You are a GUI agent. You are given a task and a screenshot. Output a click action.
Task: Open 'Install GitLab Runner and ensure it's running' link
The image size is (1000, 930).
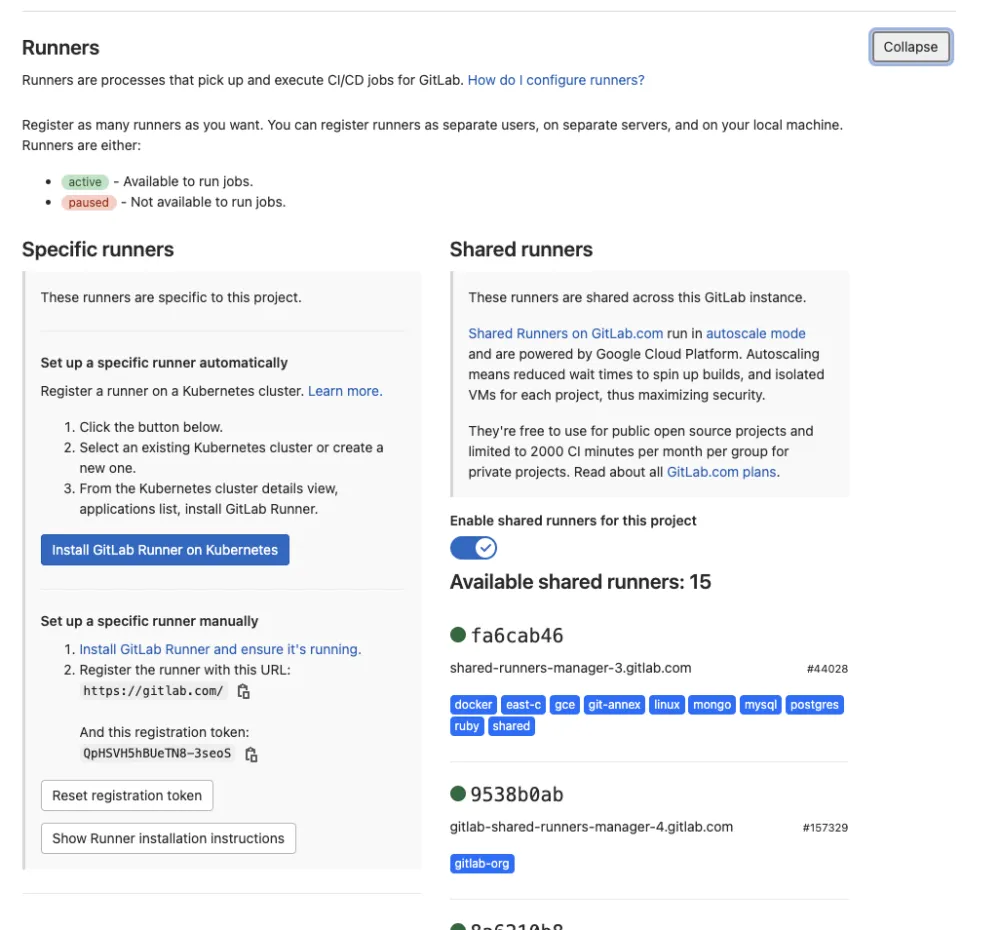pos(220,649)
